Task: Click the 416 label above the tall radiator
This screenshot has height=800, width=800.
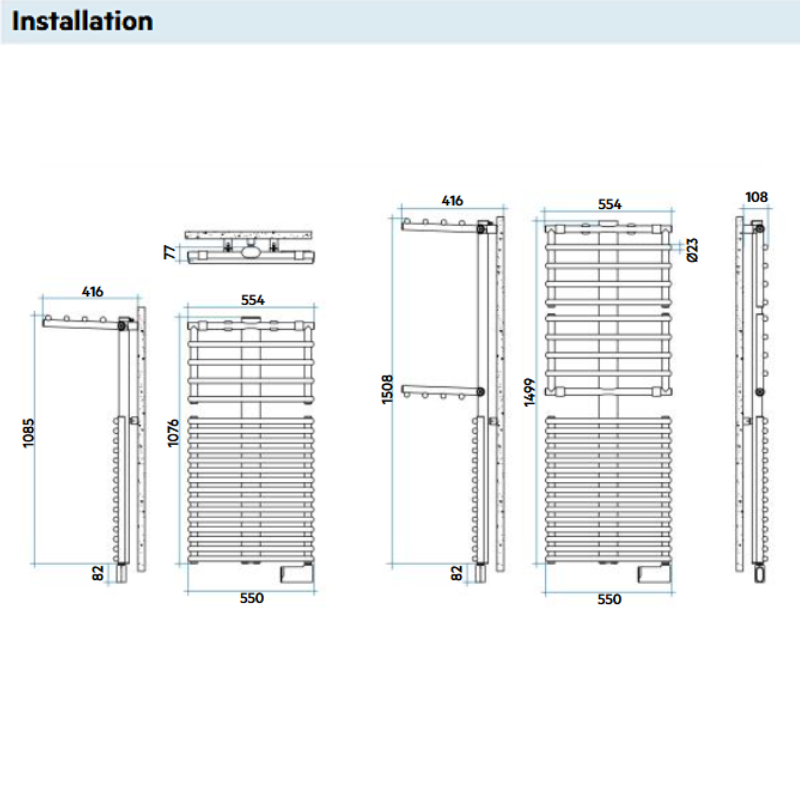Action: click(x=452, y=201)
